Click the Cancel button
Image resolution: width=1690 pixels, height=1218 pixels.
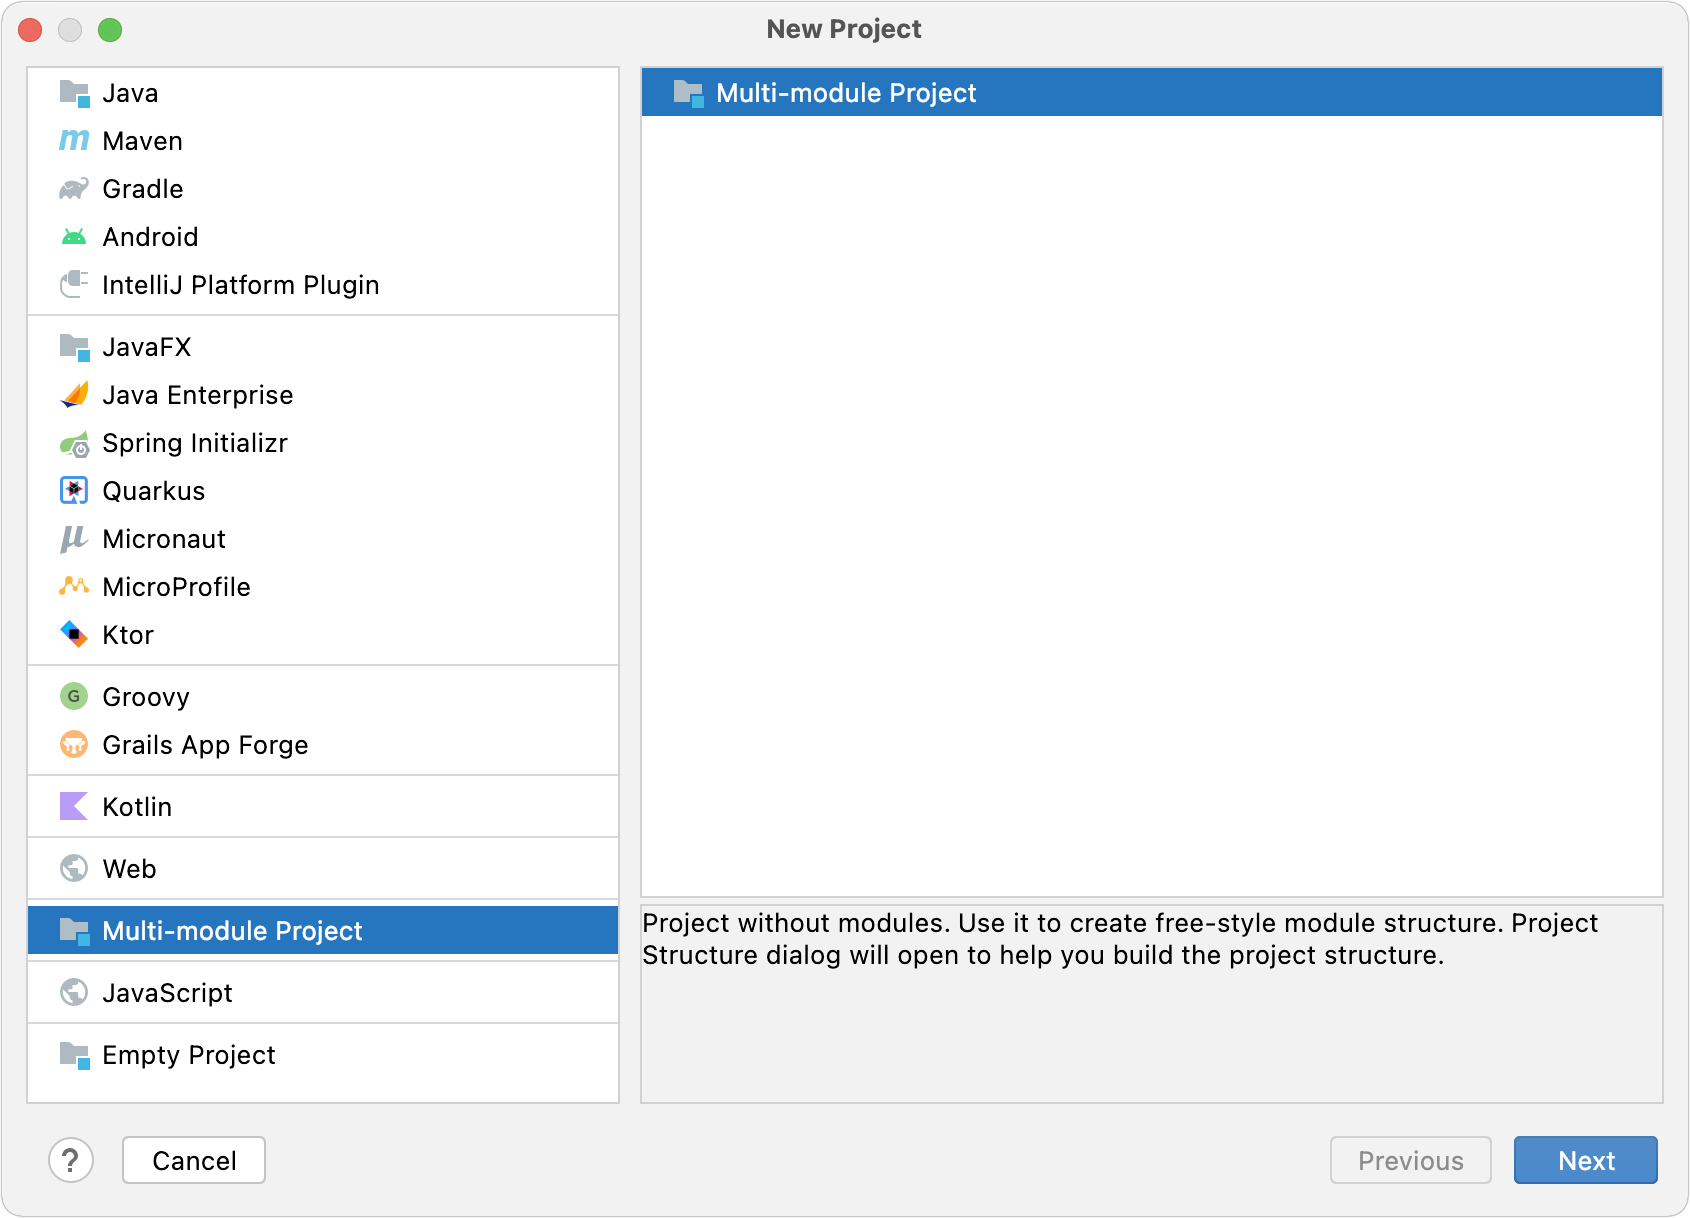coord(194,1160)
